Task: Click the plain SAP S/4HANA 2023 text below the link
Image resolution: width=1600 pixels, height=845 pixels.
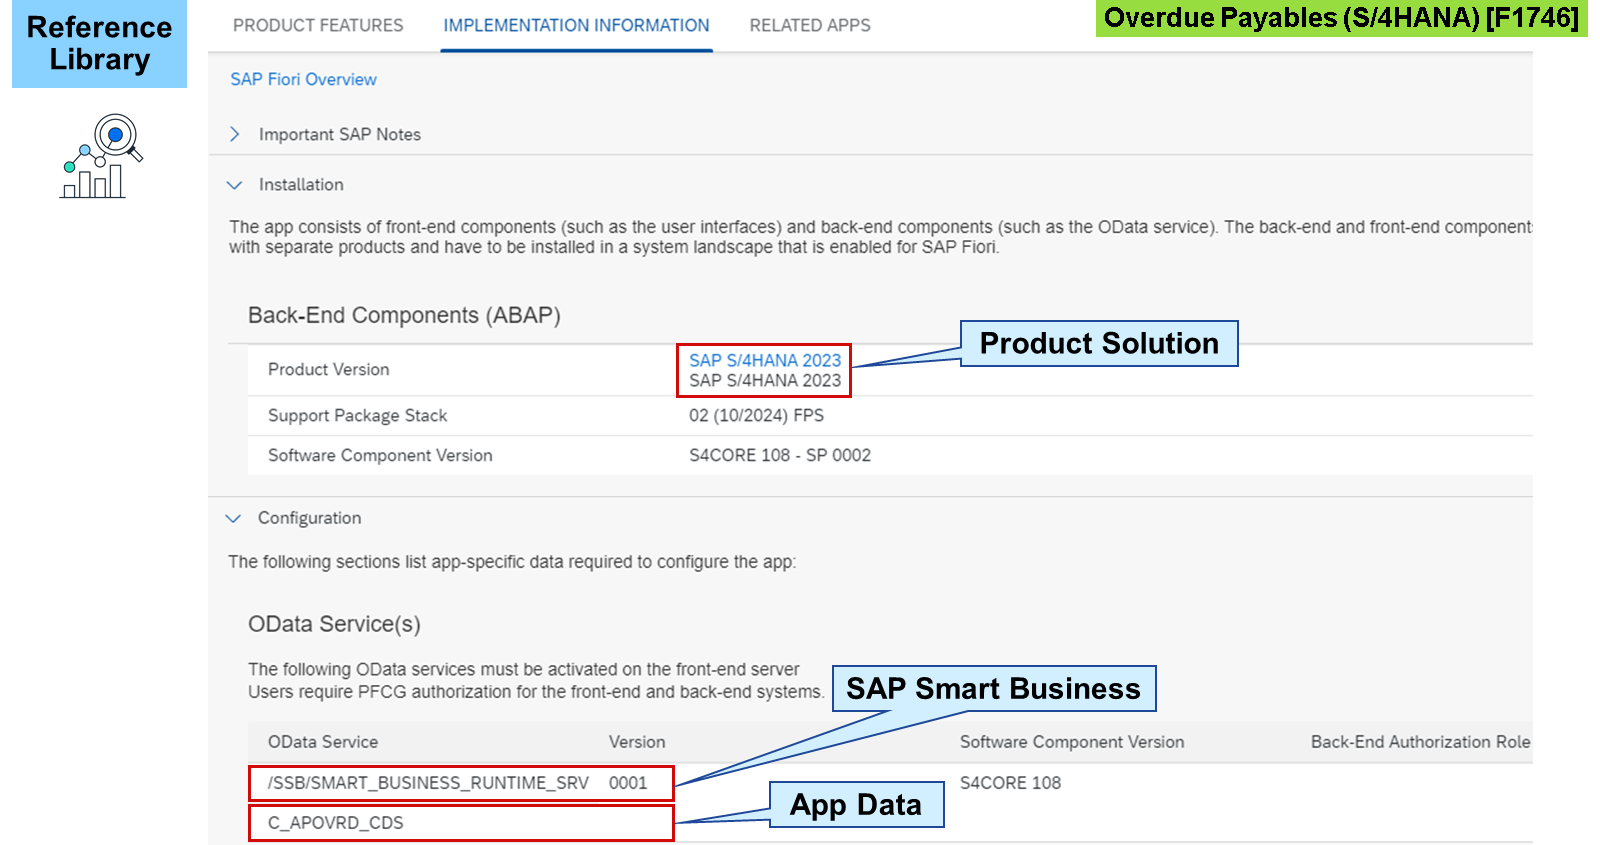Action: pyautogui.click(x=765, y=380)
